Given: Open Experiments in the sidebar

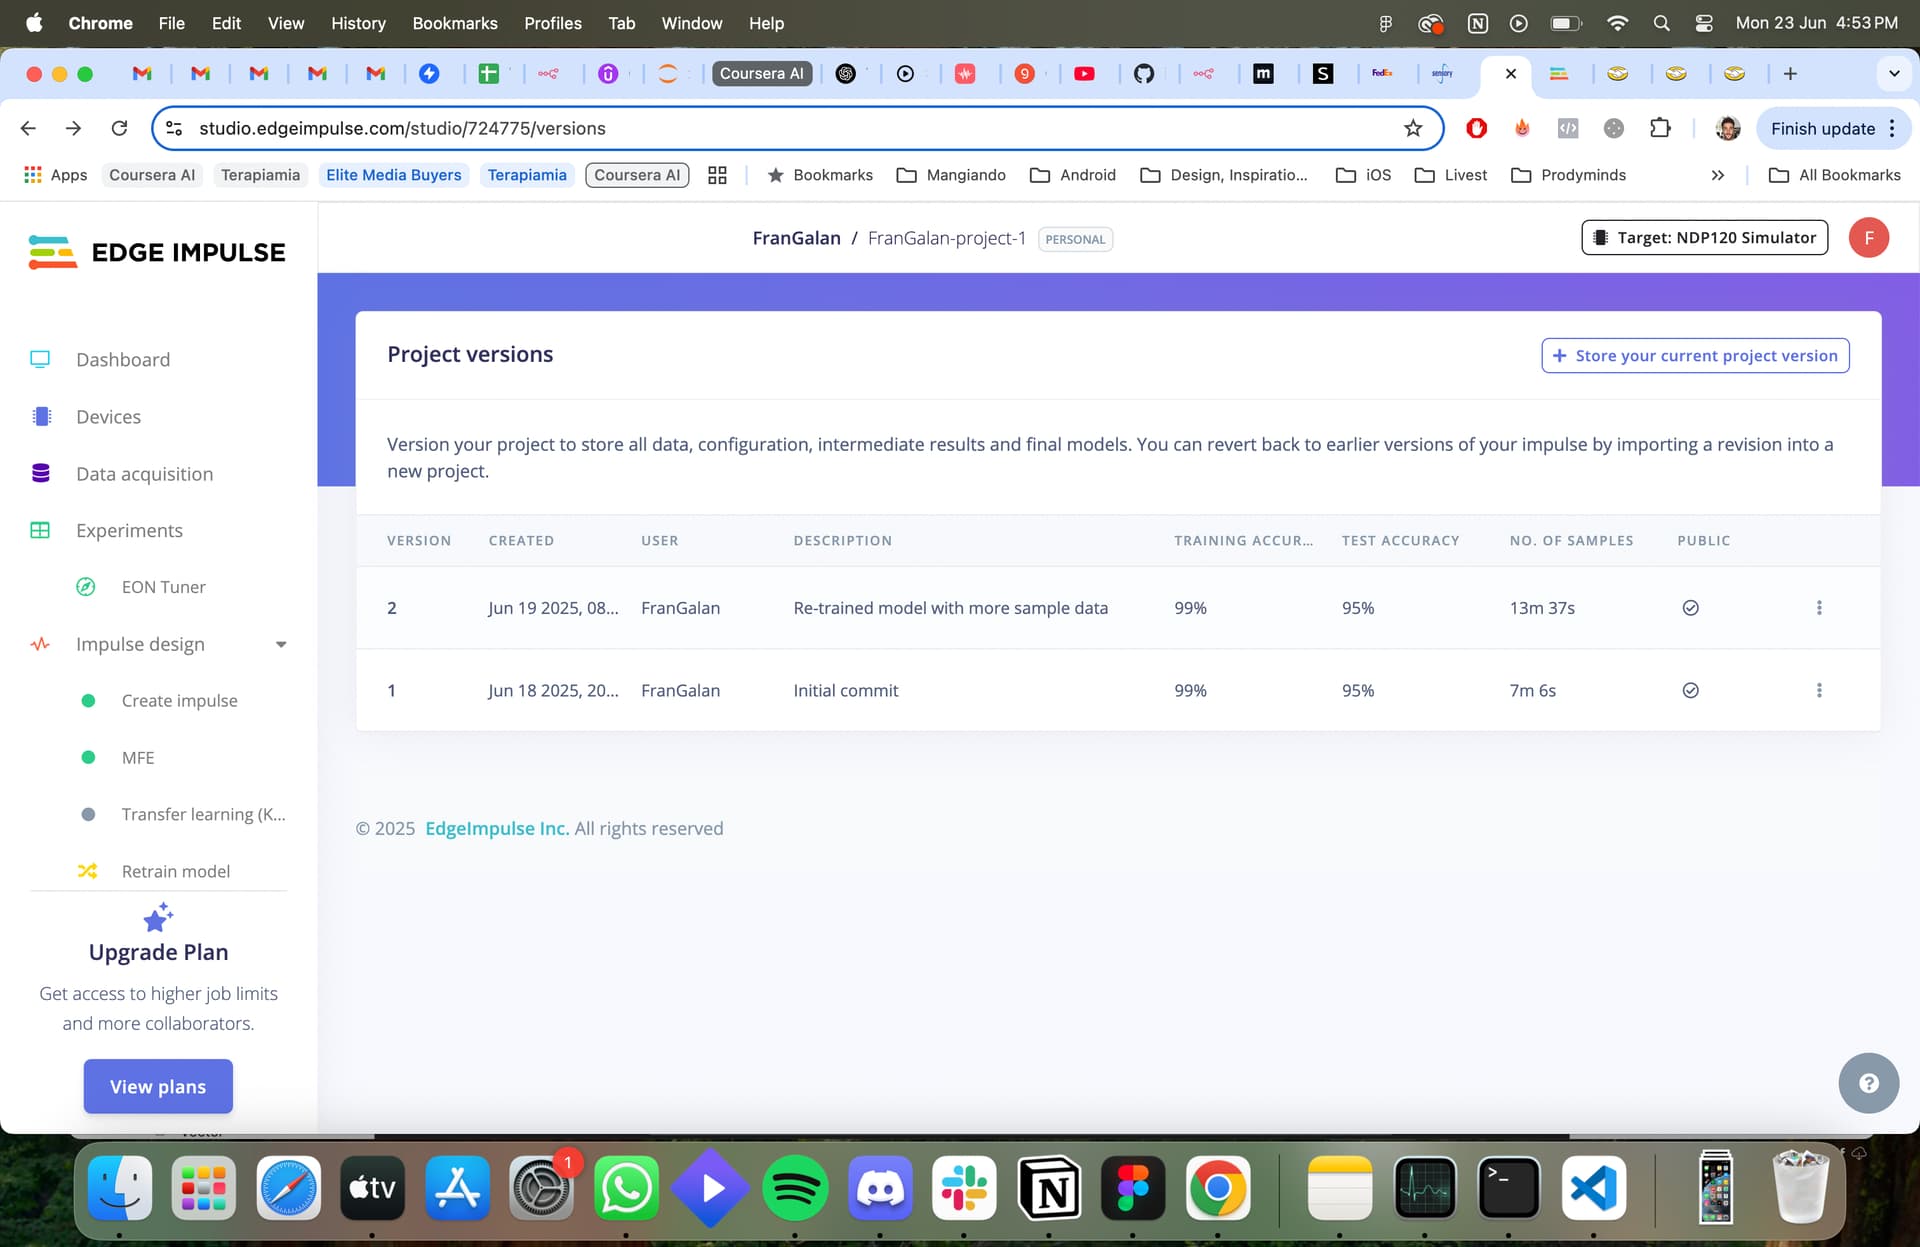Looking at the screenshot, I should click(x=129, y=530).
